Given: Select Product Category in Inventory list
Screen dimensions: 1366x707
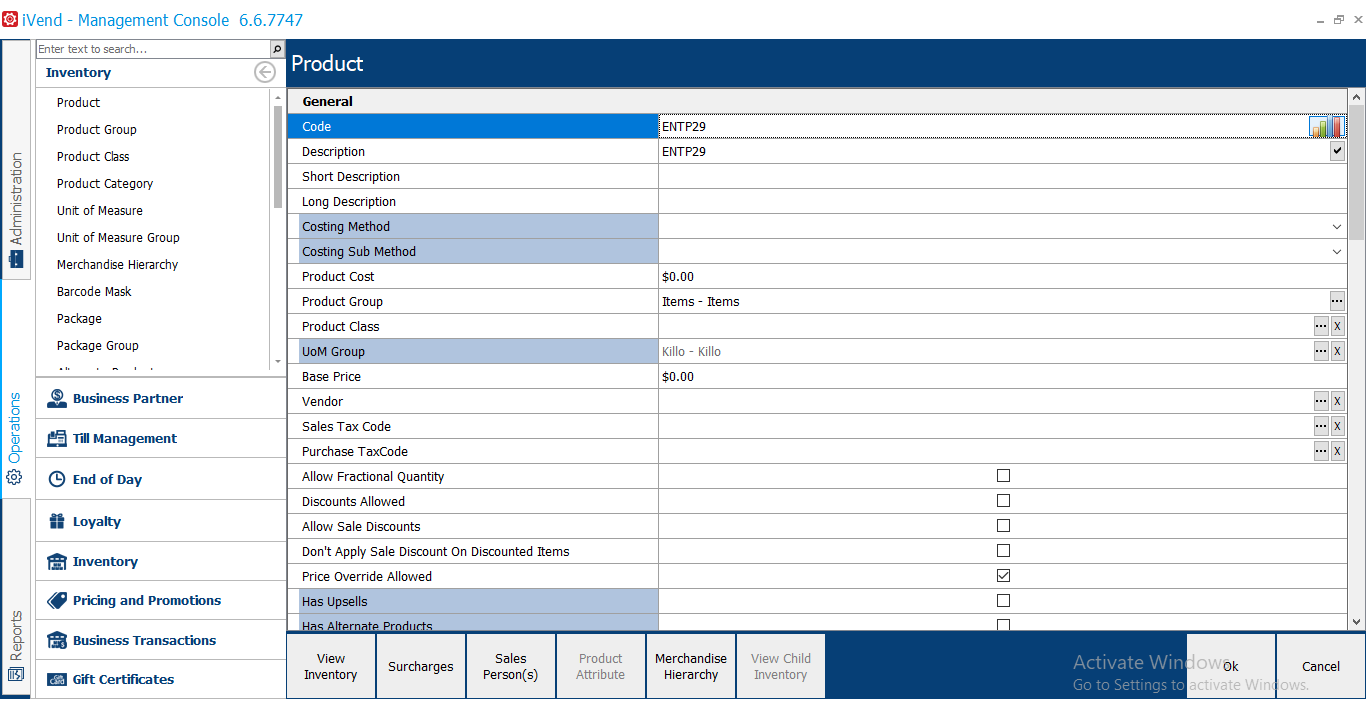Looking at the screenshot, I should click(105, 183).
